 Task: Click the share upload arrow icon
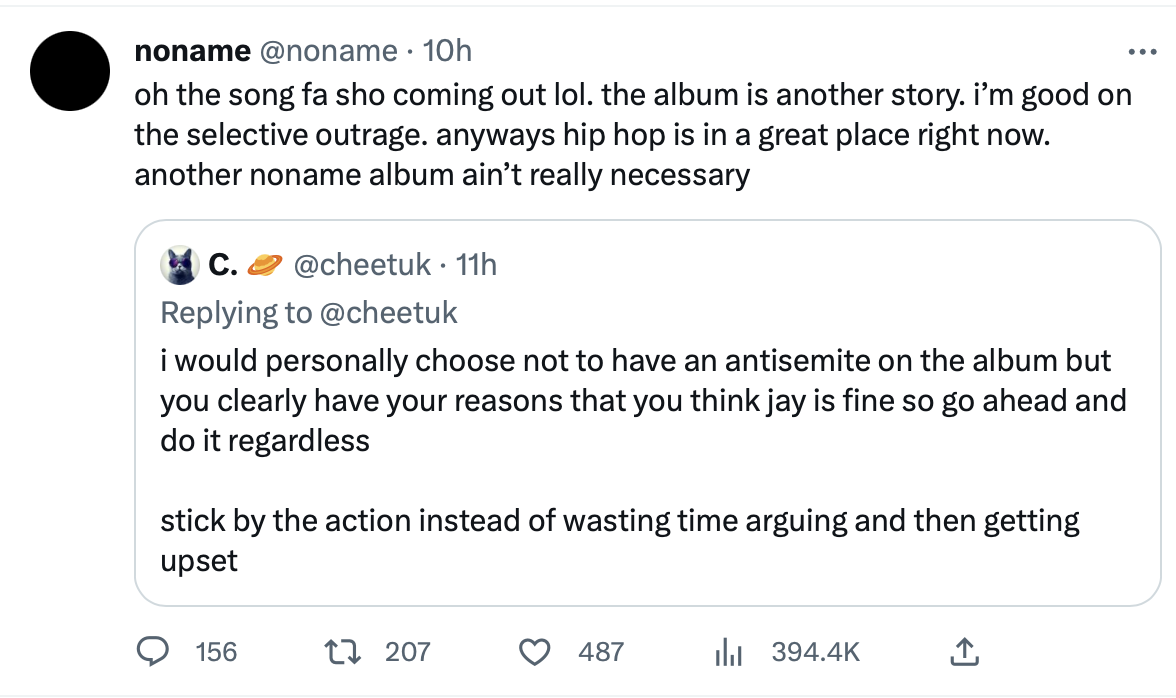tap(960, 652)
